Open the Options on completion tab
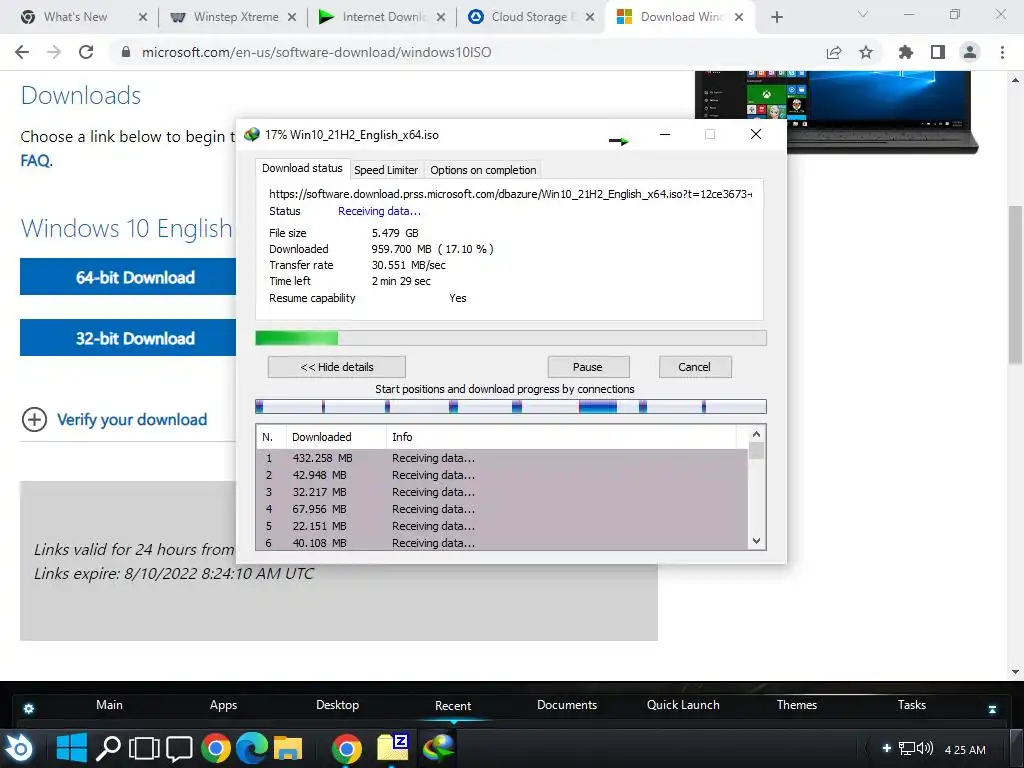The width and height of the screenshot is (1024, 768). pyautogui.click(x=483, y=170)
